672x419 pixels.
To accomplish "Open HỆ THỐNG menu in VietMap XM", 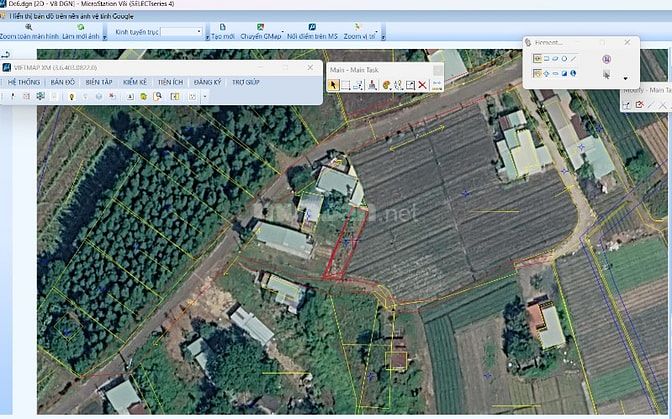I will tap(24, 82).
